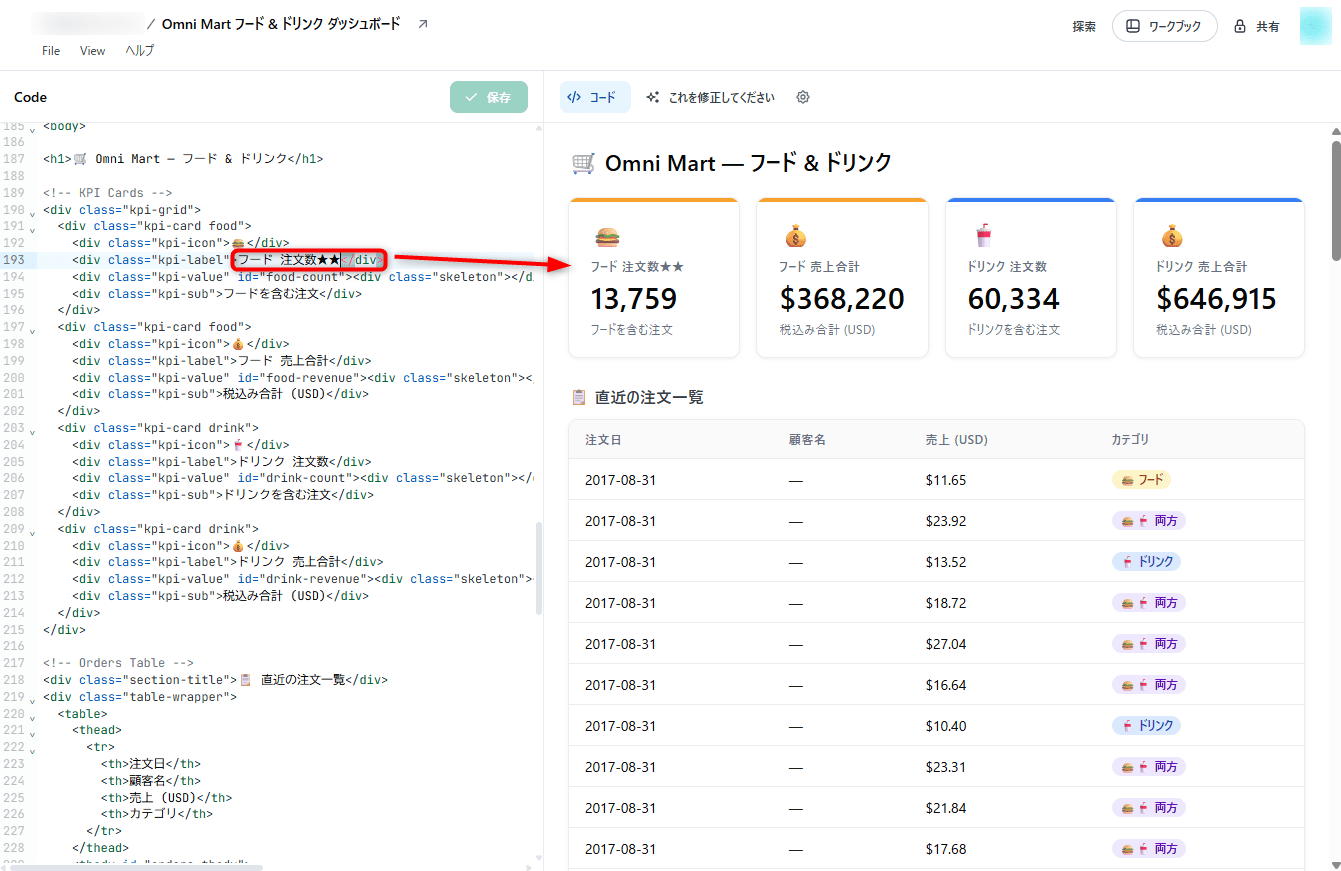The width and height of the screenshot is (1341, 871).
Task: Click the $21.84 sales cell
Action: coord(946,808)
